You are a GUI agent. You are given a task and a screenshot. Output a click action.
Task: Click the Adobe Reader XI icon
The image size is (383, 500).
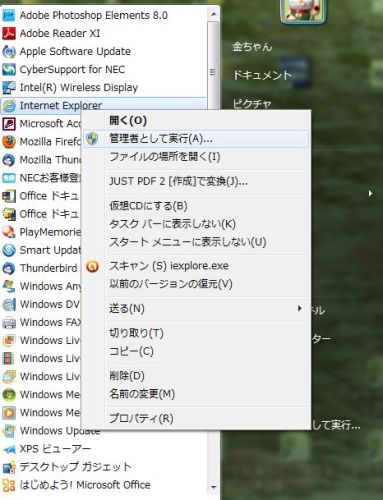(x=9, y=33)
